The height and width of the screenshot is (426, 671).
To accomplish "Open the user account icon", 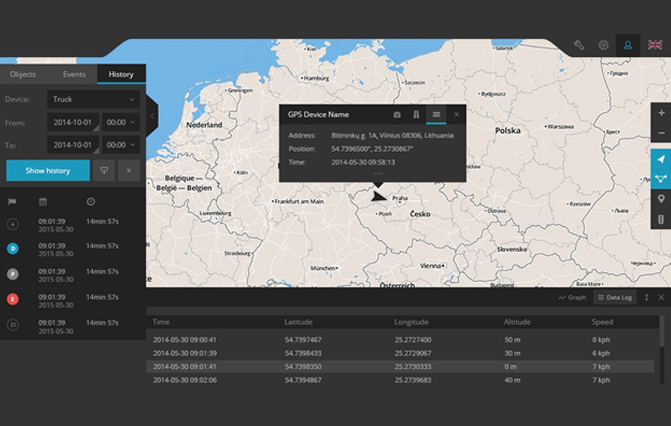I will pyautogui.click(x=629, y=45).
